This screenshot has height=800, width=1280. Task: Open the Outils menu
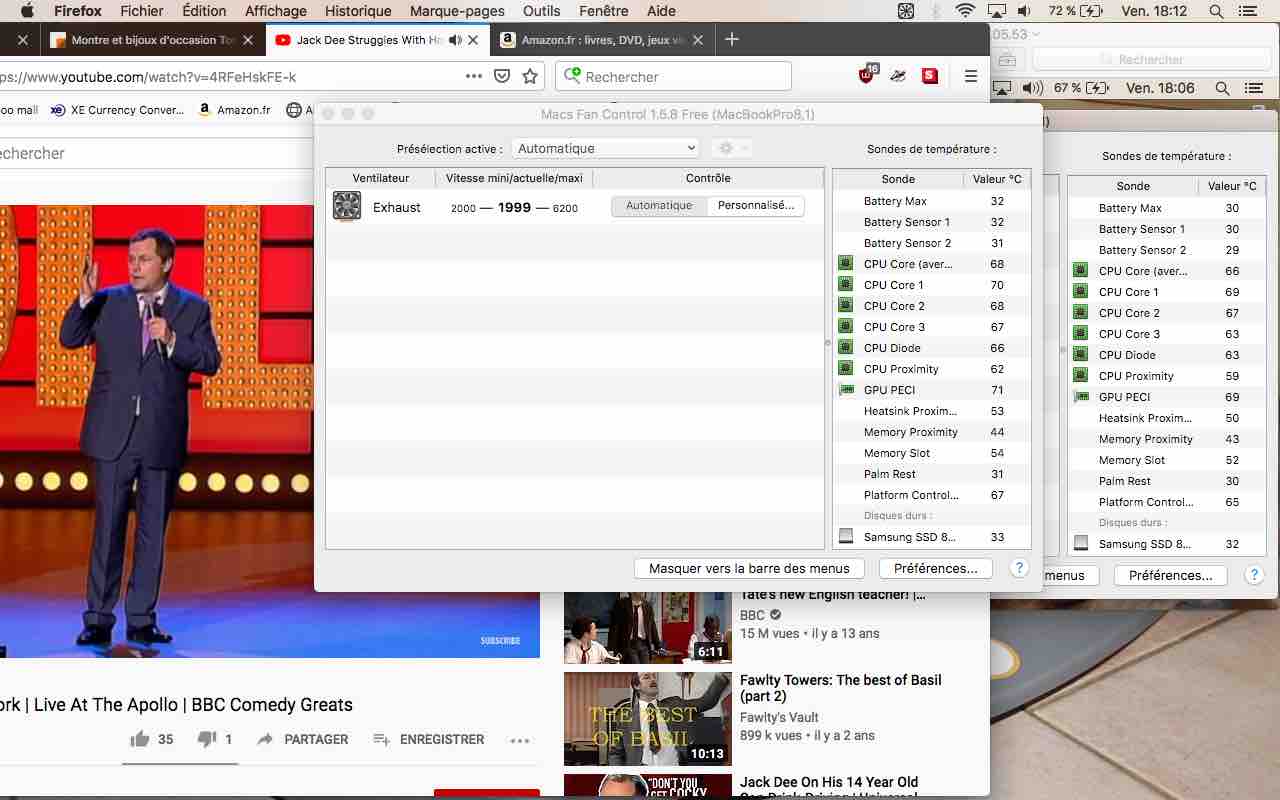(542, 11)
